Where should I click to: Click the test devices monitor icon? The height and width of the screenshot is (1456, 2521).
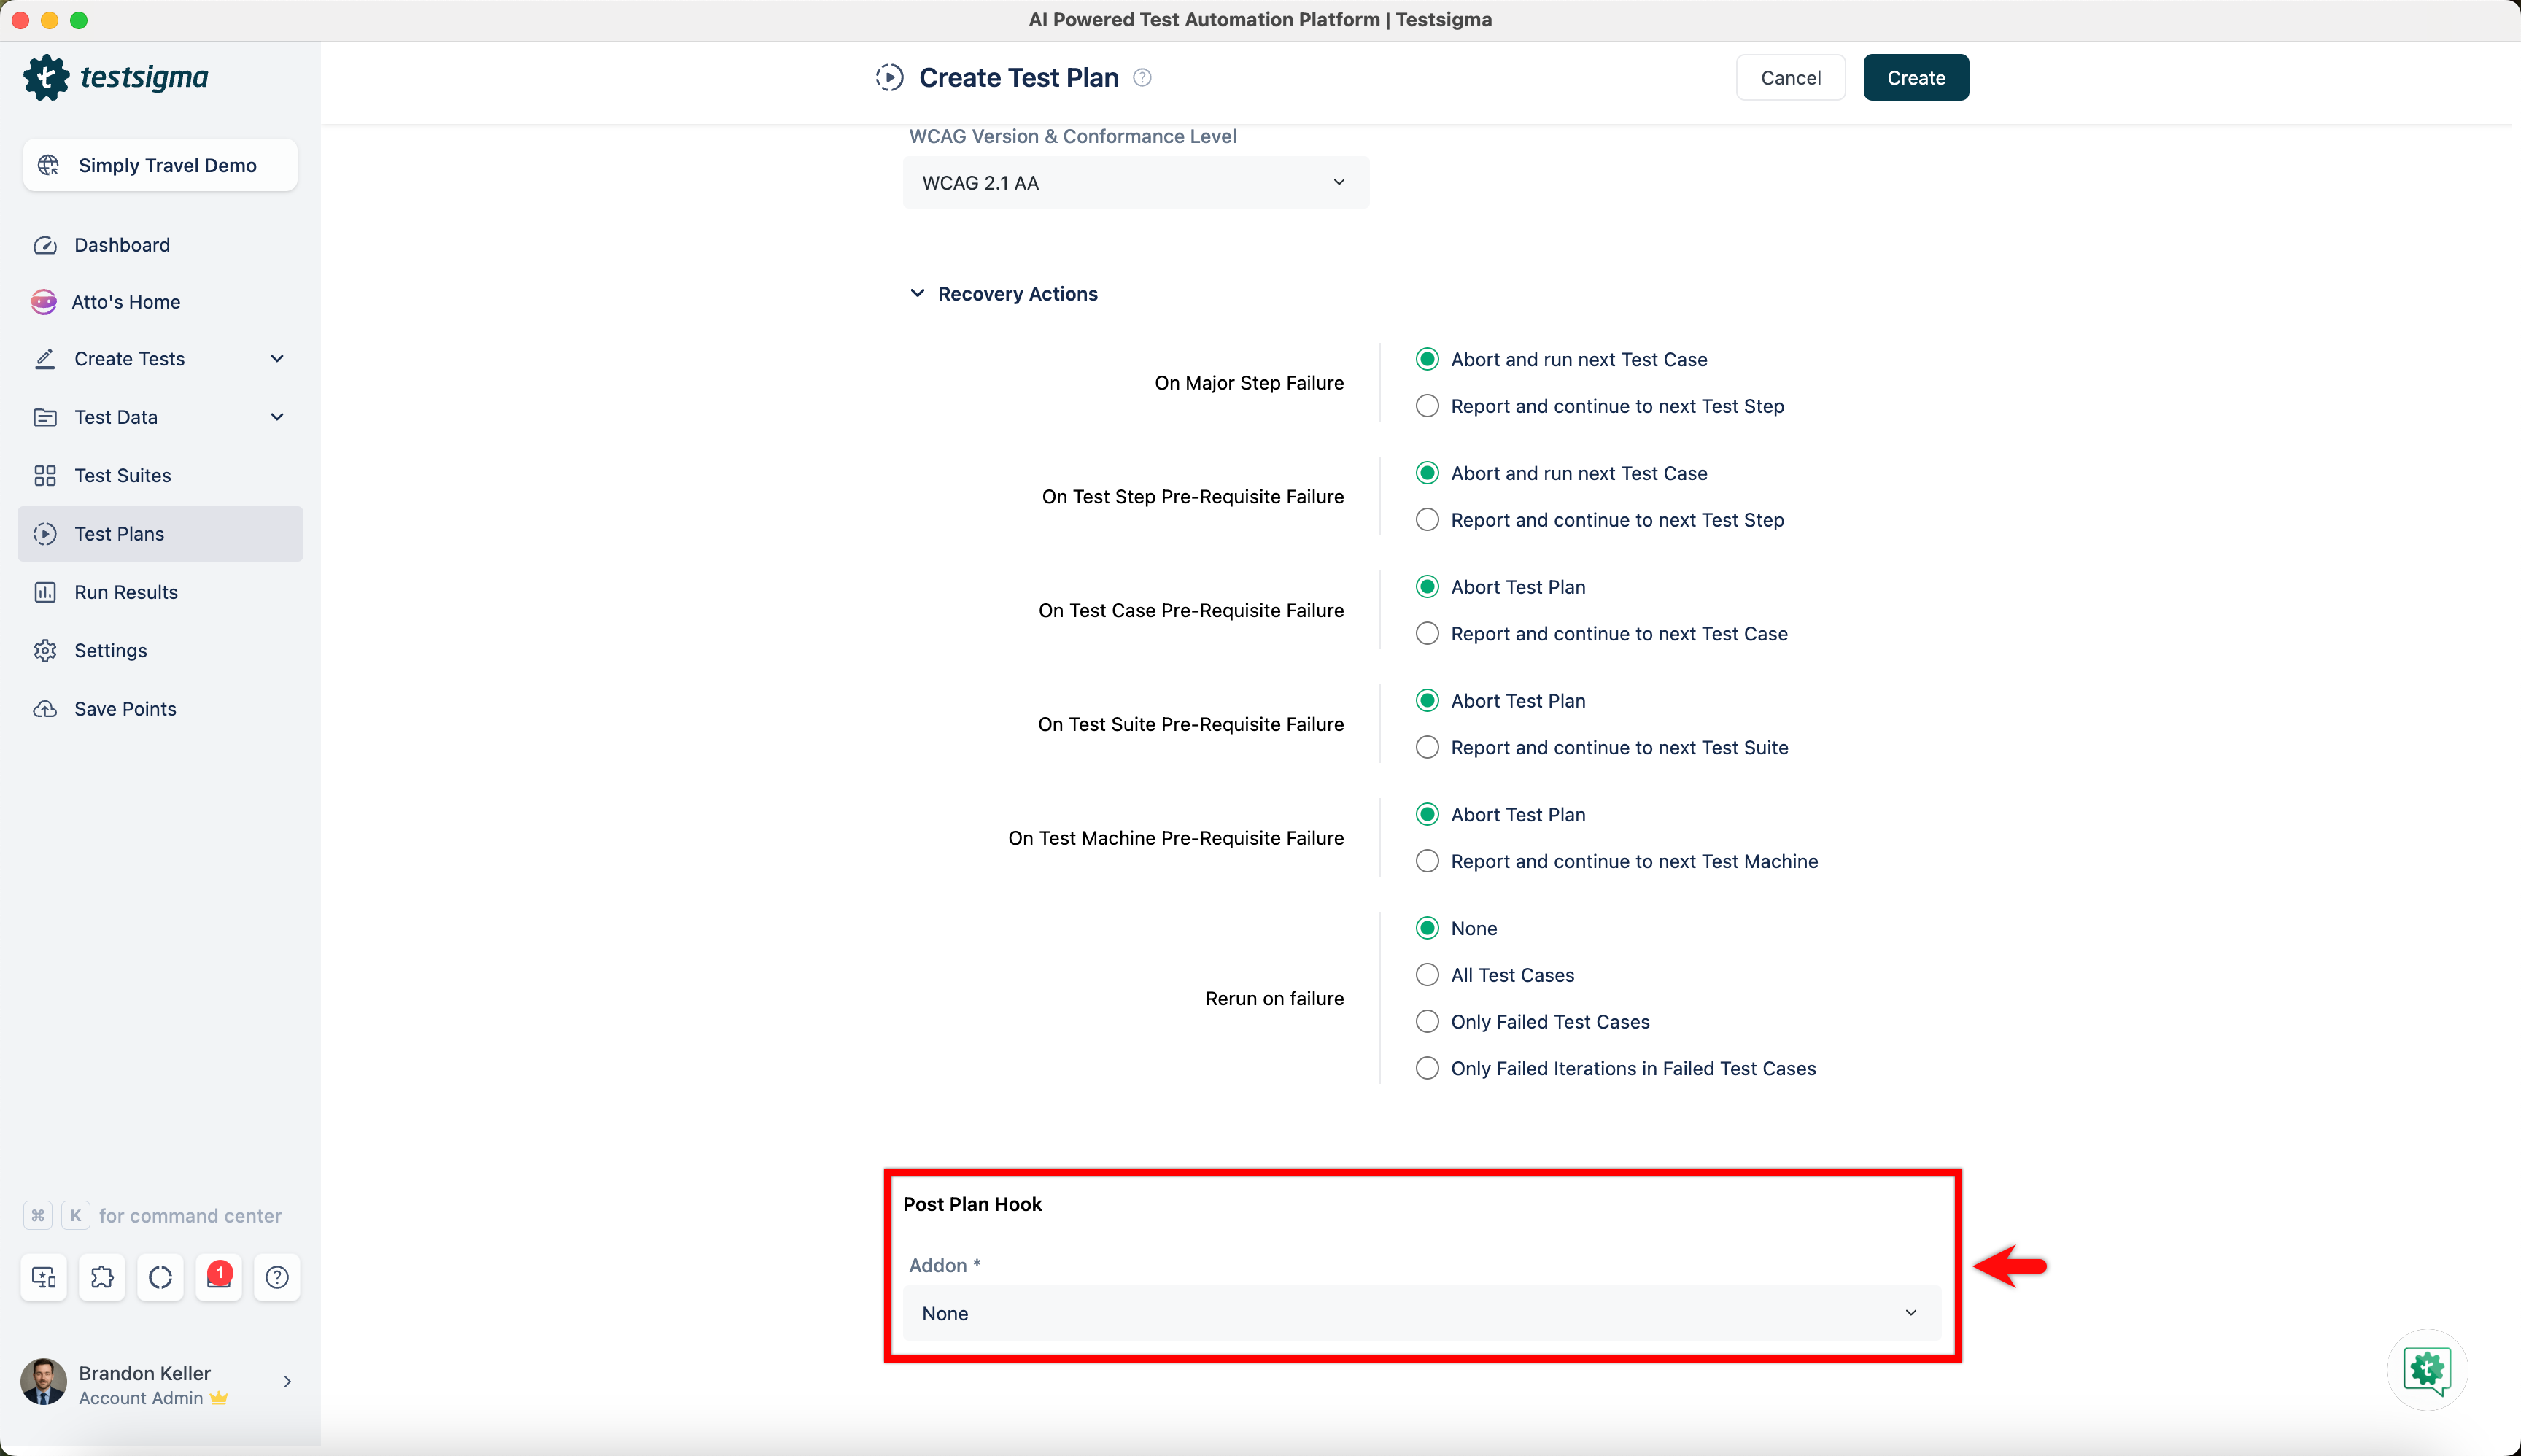[x=44, y=1277]
